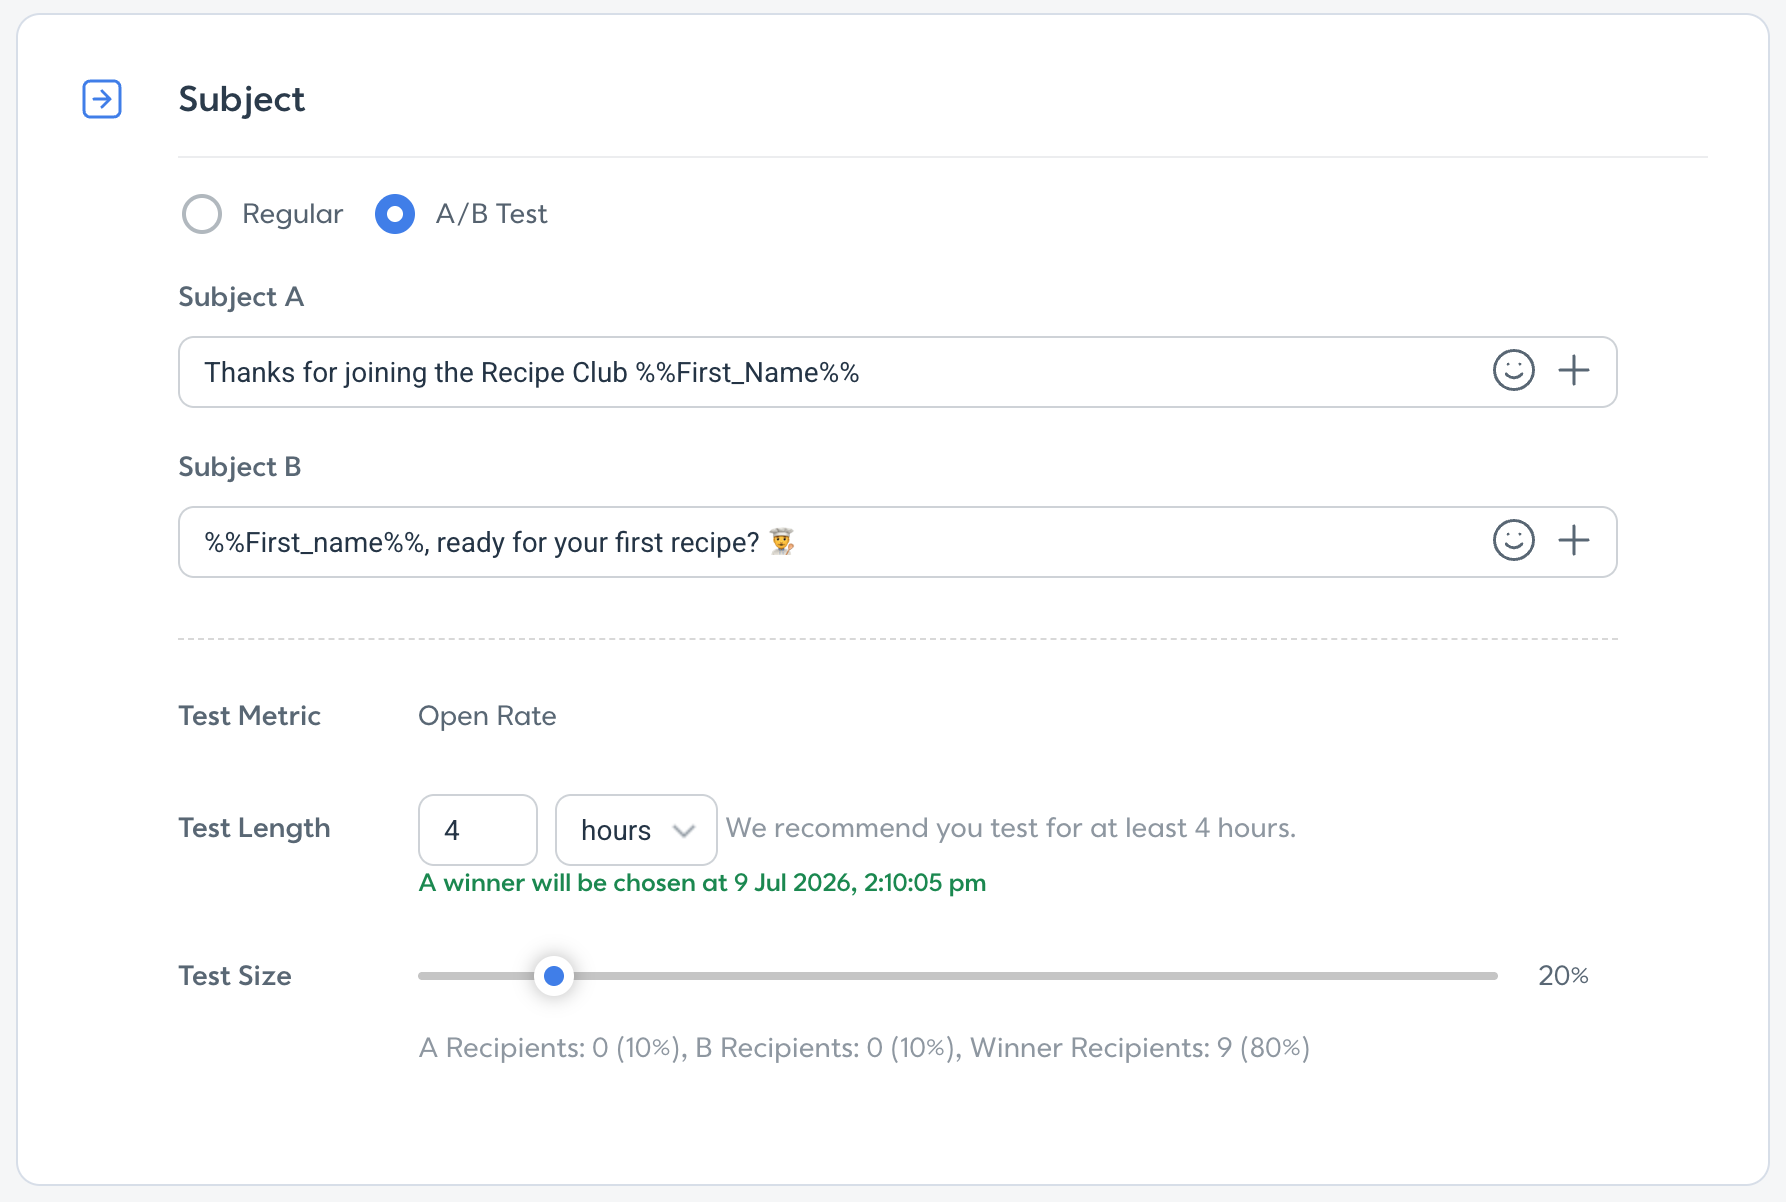
Task: Click the A/B Test label text
Action: click(491, 214)
